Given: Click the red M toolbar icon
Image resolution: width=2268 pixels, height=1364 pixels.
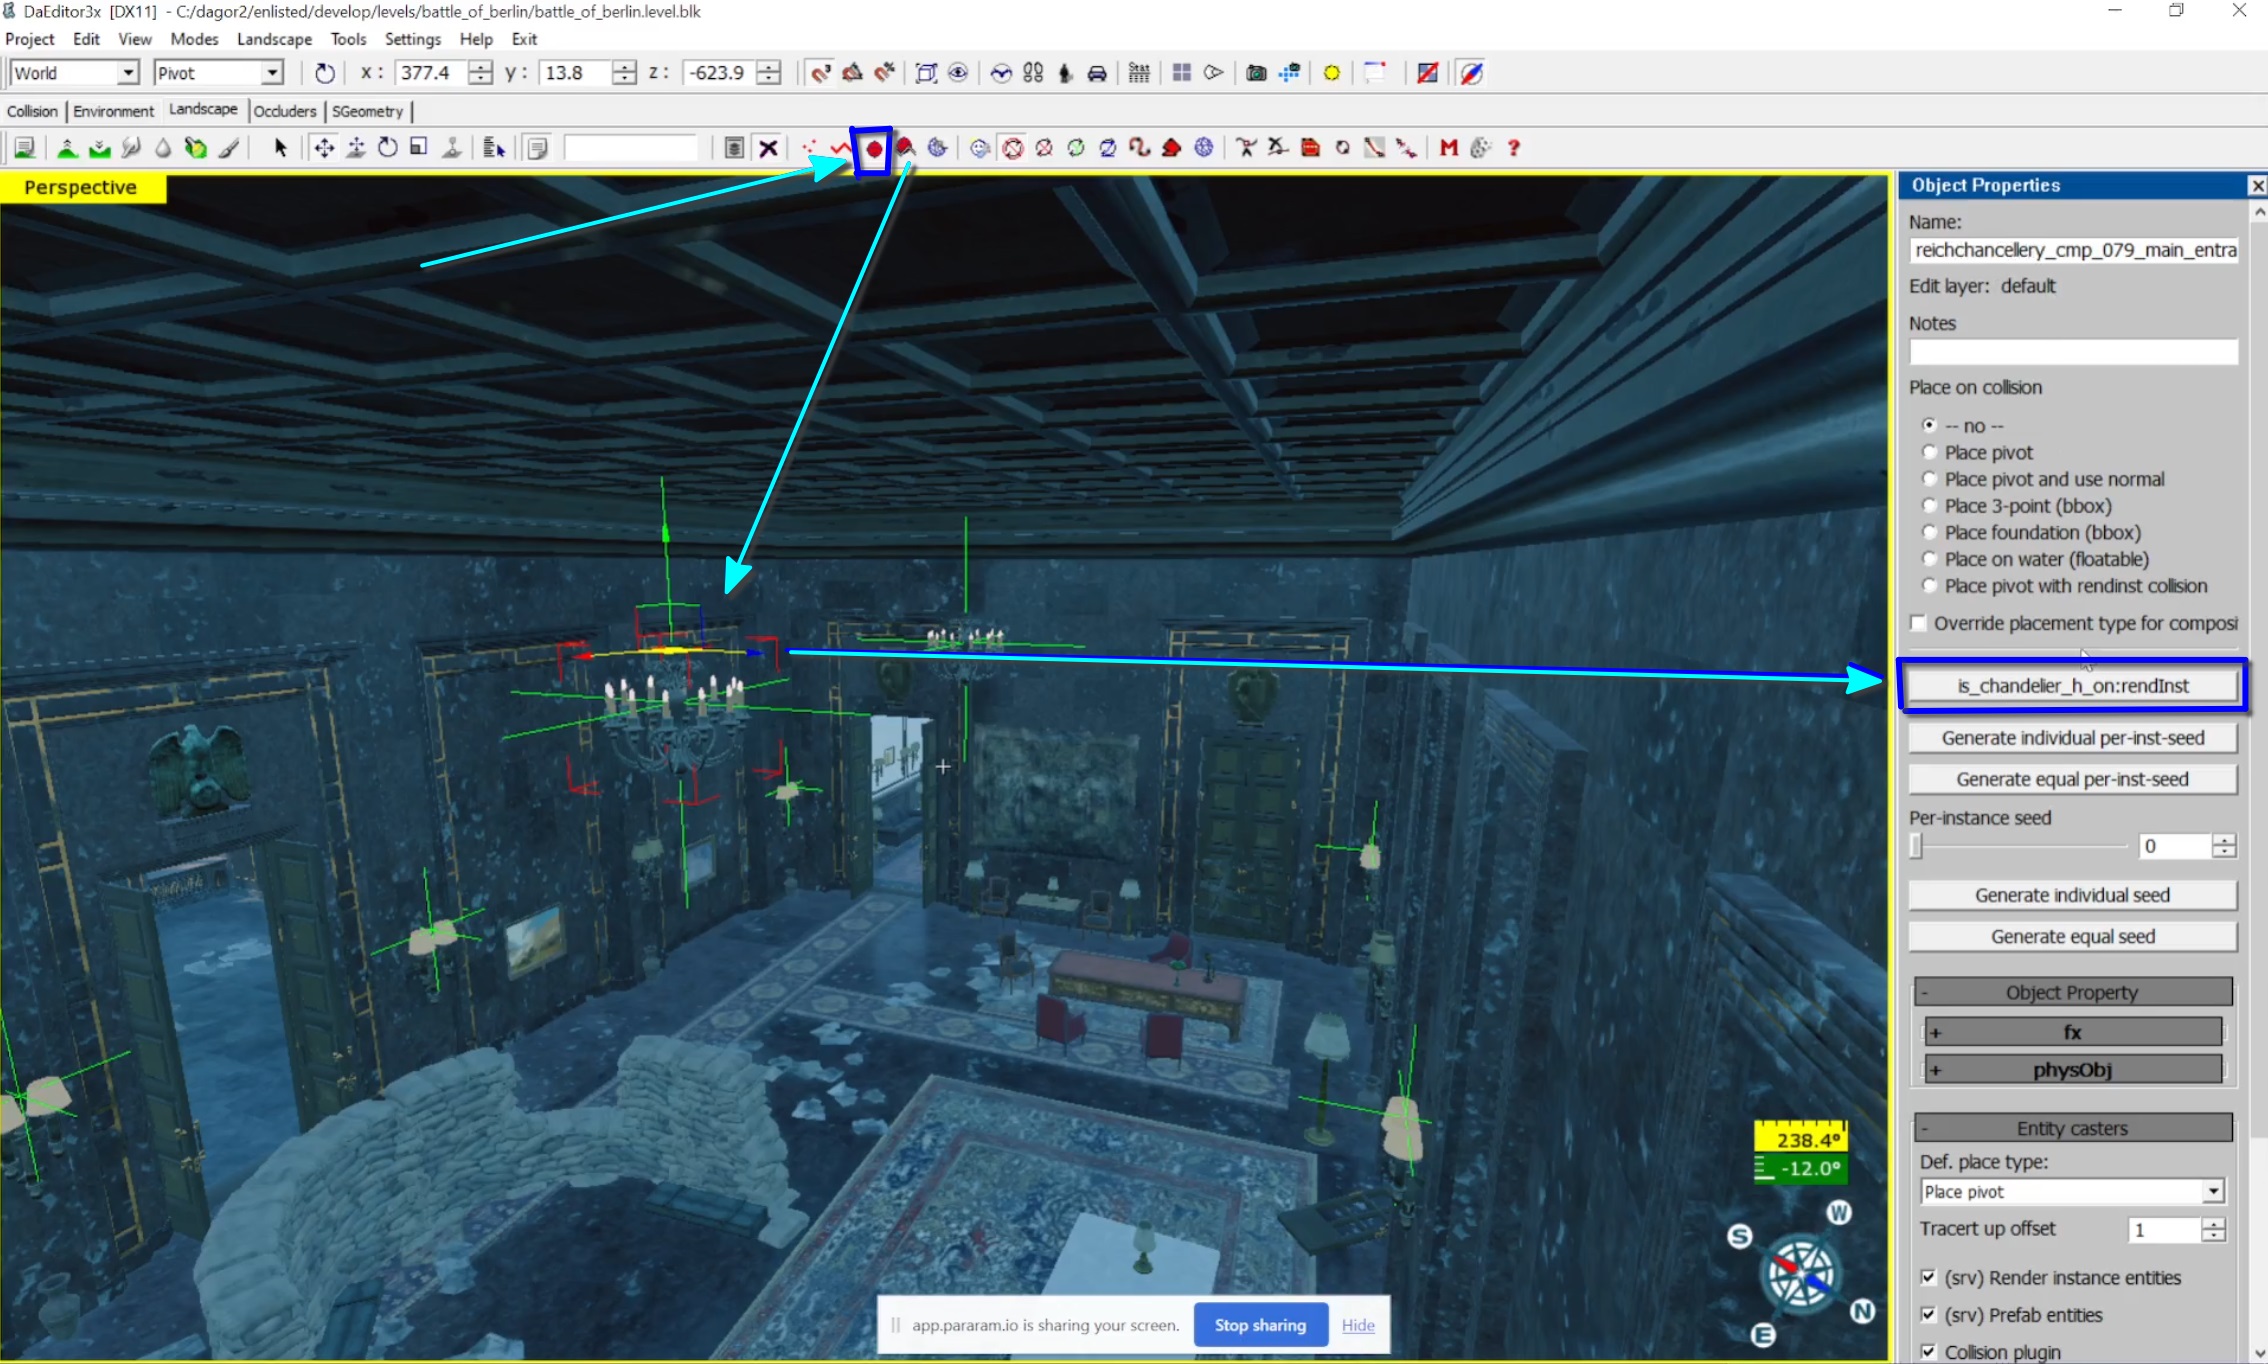Looking at the screenshot, I should click(x=1448, y=148).
